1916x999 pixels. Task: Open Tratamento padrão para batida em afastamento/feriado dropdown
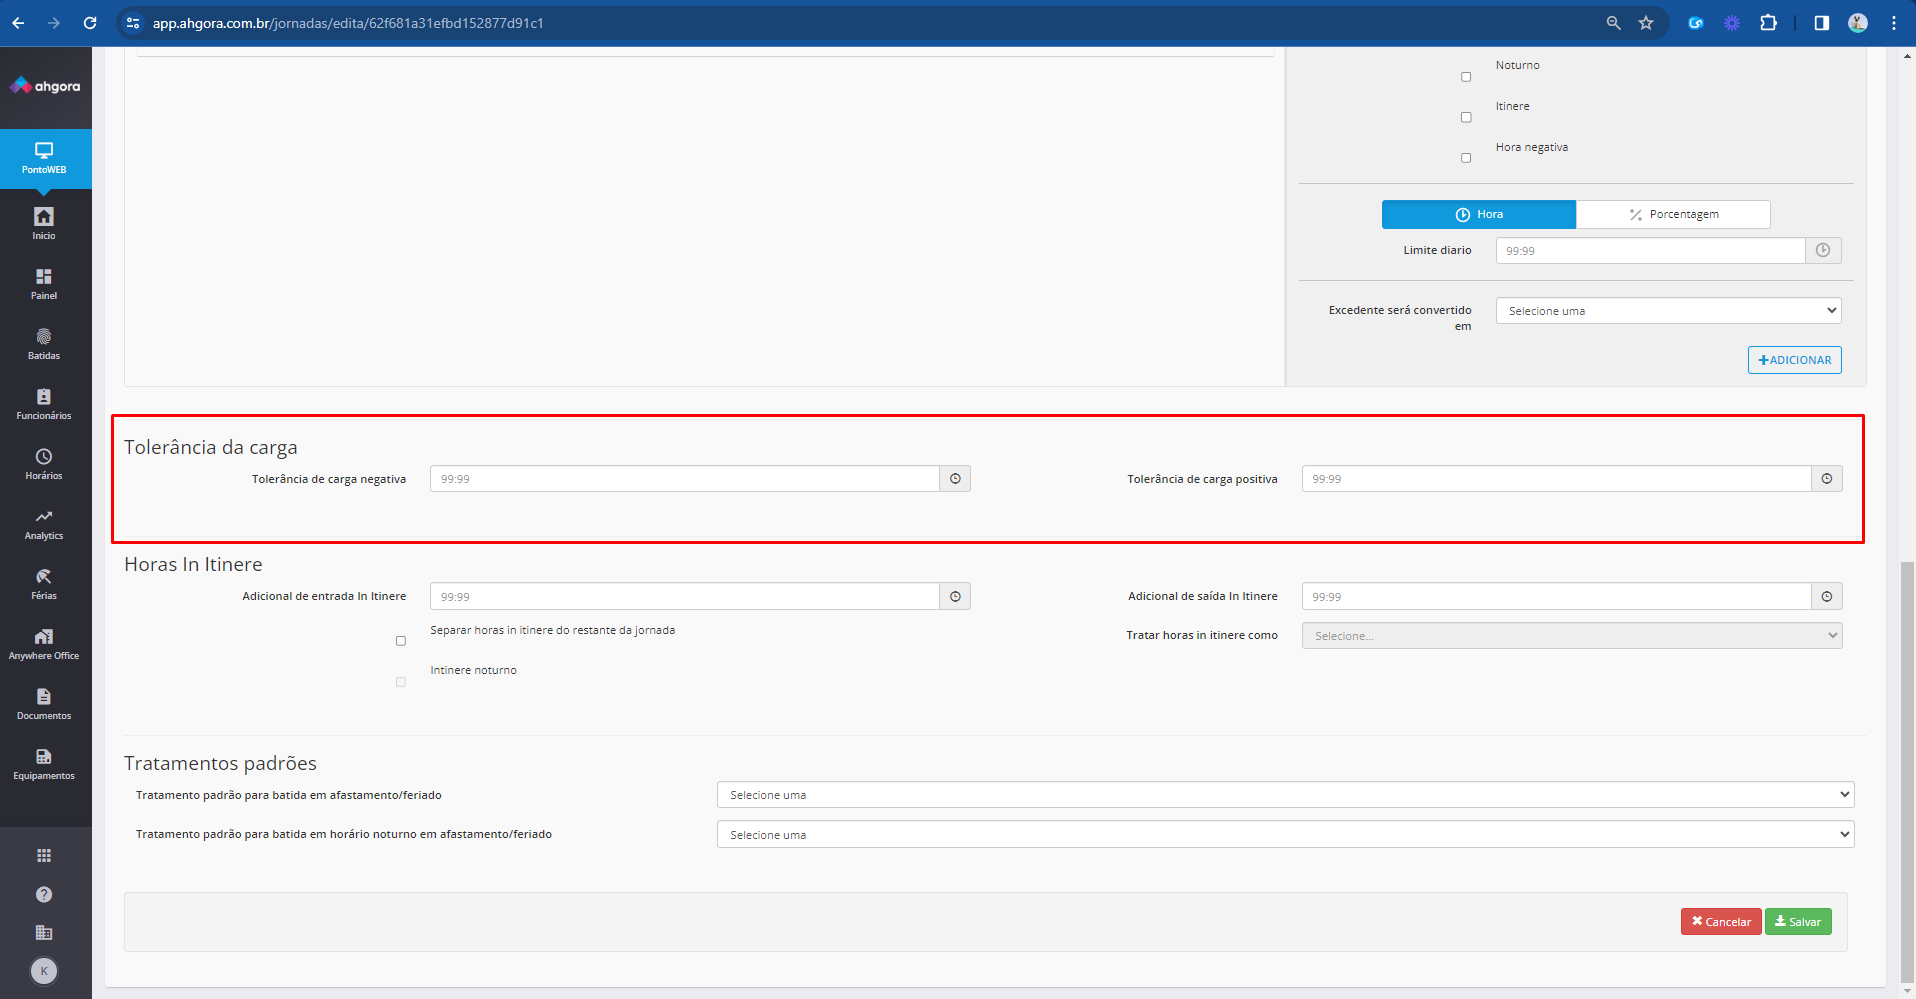[x=1285, y=795]
